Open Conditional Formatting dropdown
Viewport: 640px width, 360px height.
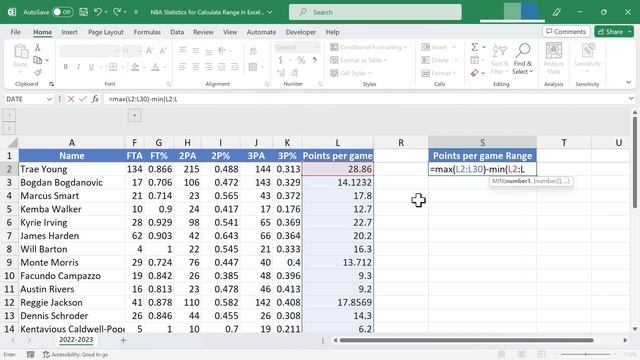click(x=369, y=47)
